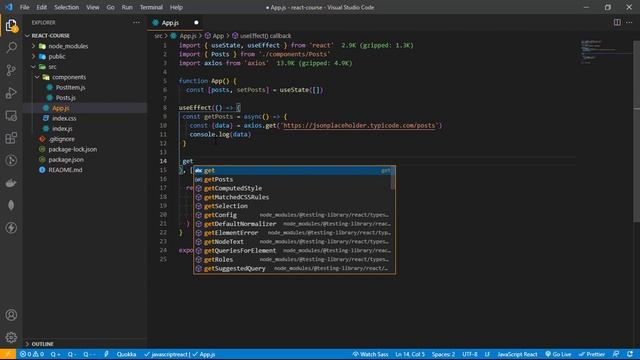Open the MongoDB leaf icon view
Image resolution: width=640 pixels, height=360 pixels.
(11, 205)
